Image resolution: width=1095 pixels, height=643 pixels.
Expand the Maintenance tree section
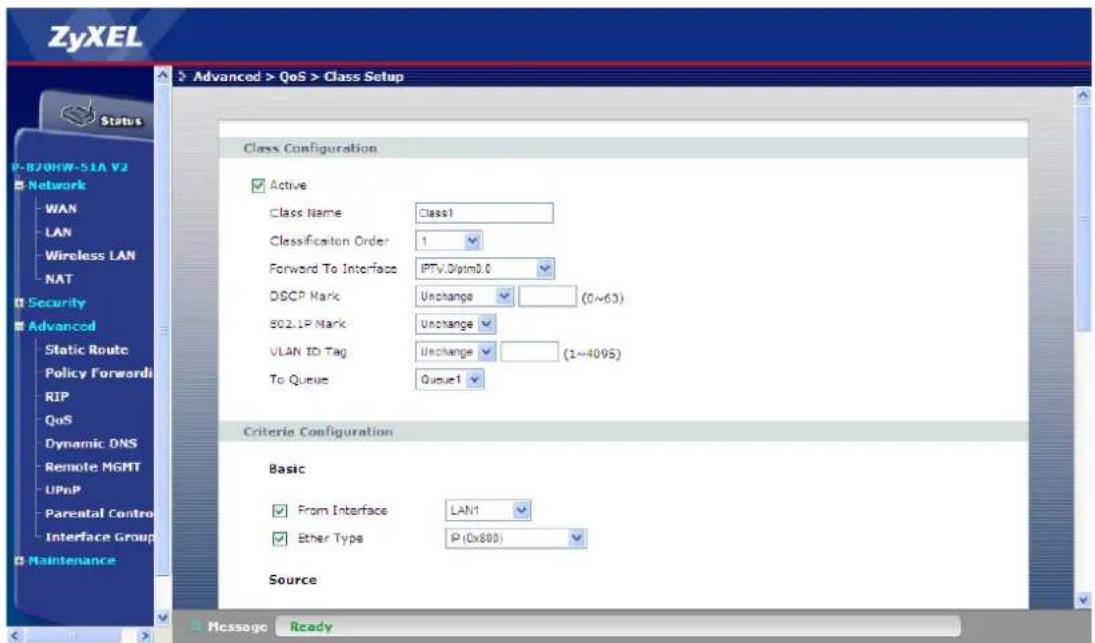click(x=20, y=561)
